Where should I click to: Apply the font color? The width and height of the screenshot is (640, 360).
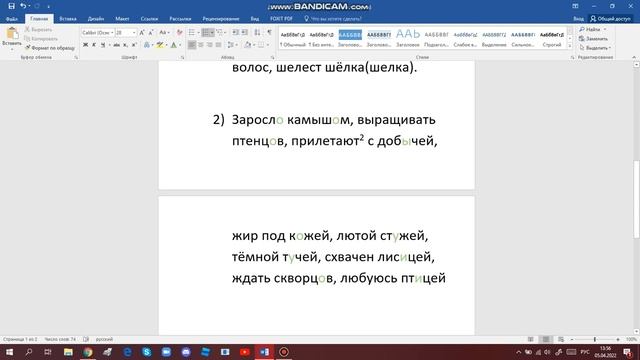click(x=174, y=44)
